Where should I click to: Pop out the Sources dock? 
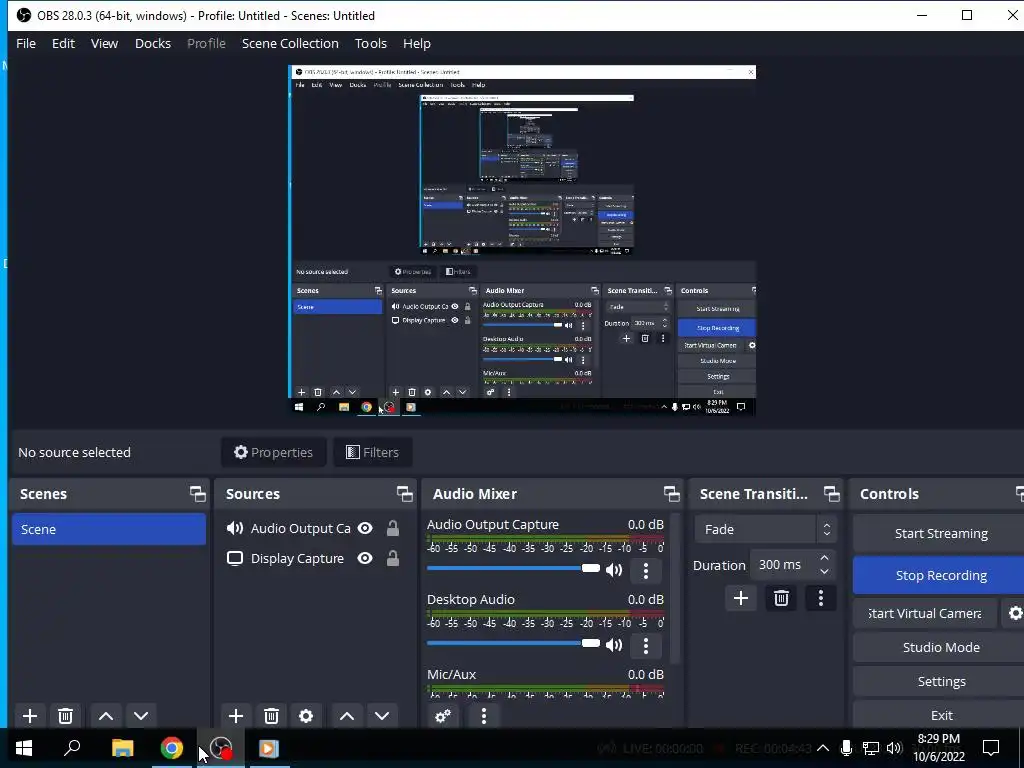tap(404, 494)
